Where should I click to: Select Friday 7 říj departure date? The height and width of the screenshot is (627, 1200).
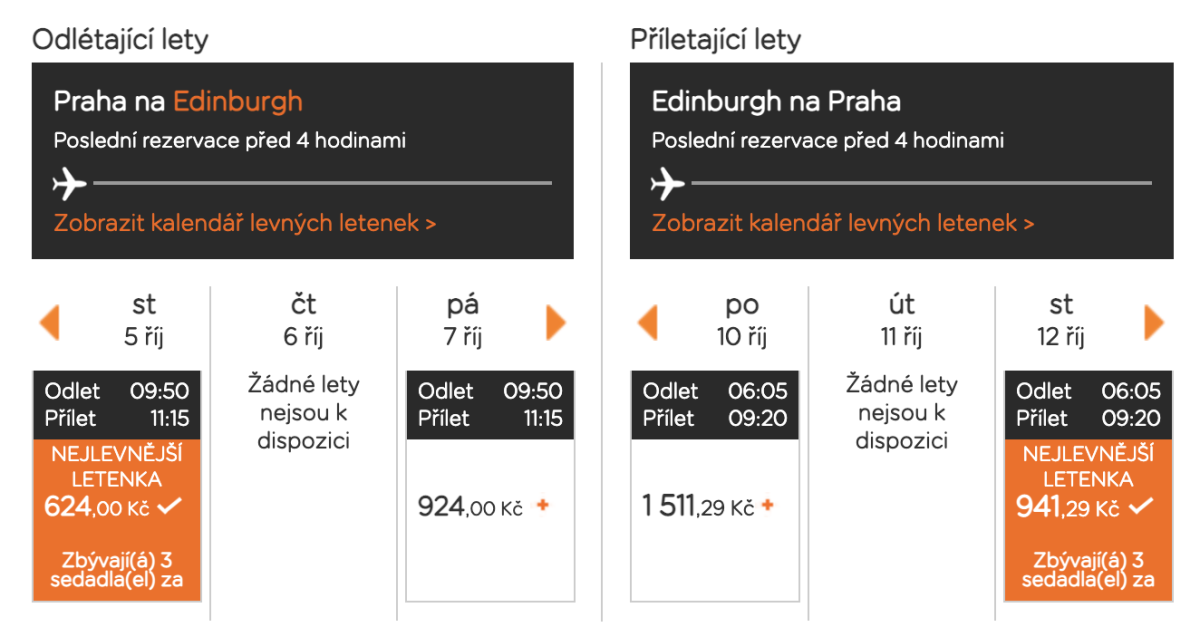(463, 320)
